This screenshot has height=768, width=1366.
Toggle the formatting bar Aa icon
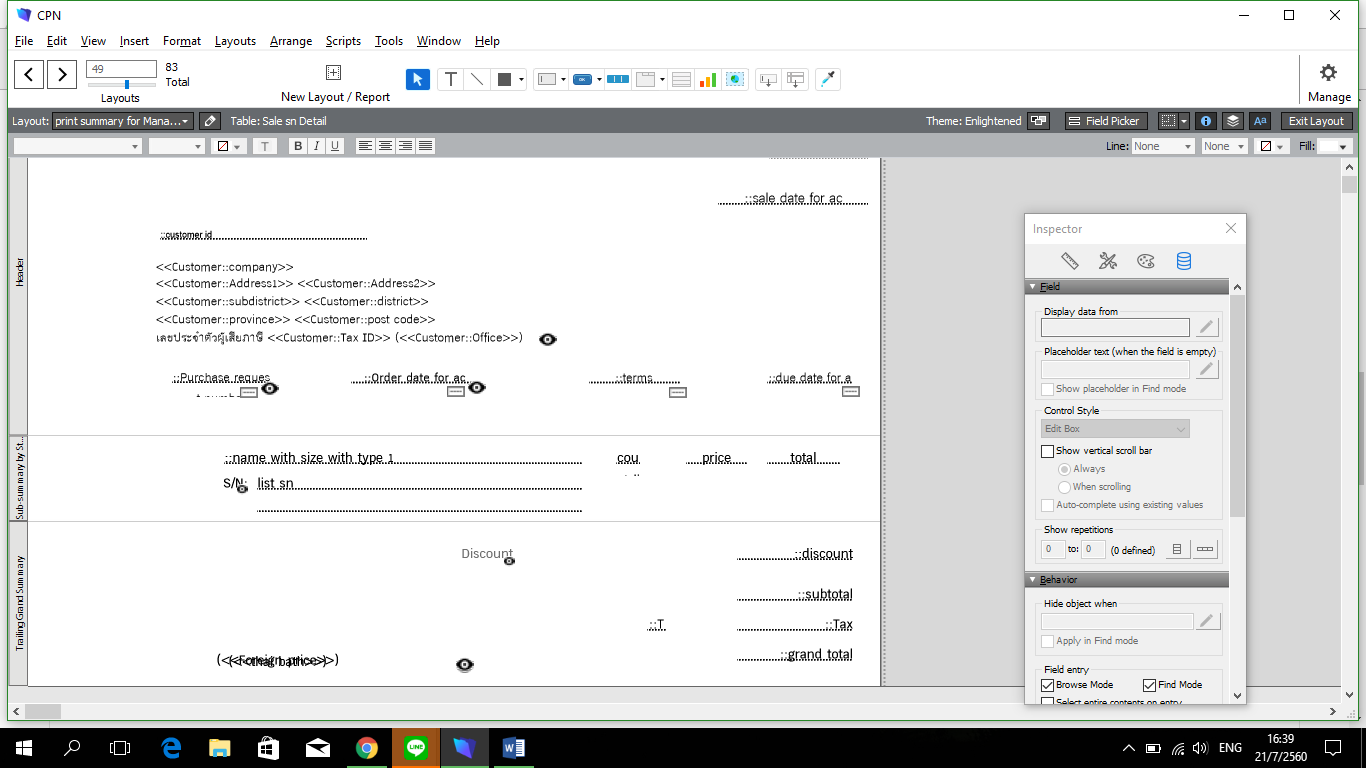[1260, 121]
